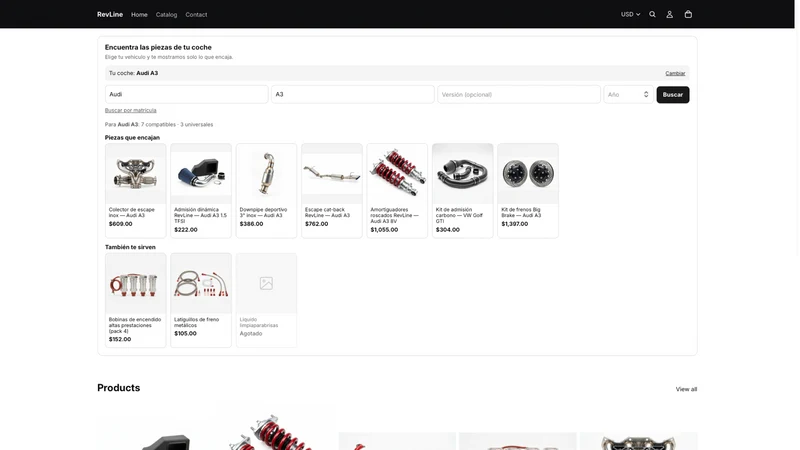Click the A3 model input field

[353, 94]
